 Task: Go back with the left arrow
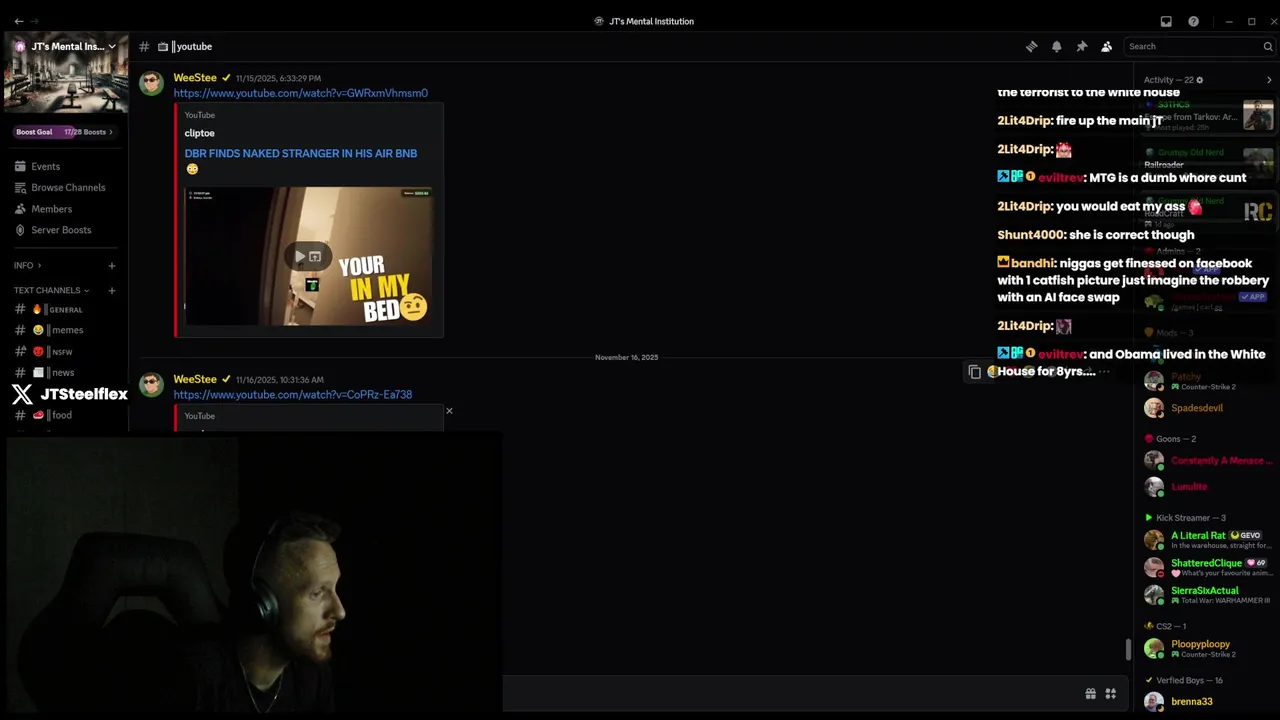click(18, 21)
